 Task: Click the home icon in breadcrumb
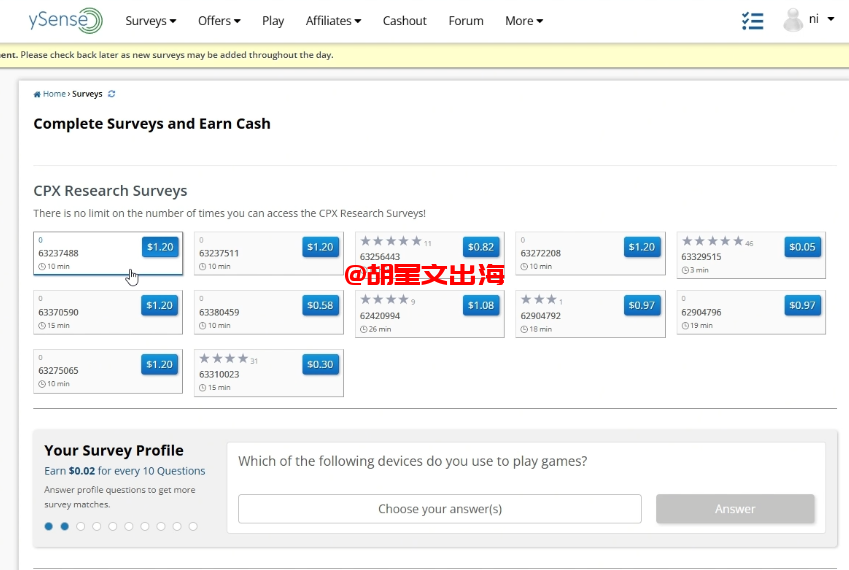click(37, 94)
